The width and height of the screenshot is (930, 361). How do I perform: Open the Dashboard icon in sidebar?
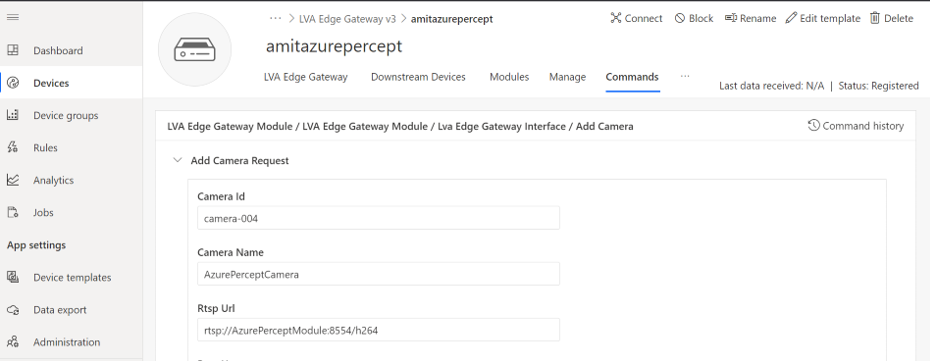tap(13, 50)
